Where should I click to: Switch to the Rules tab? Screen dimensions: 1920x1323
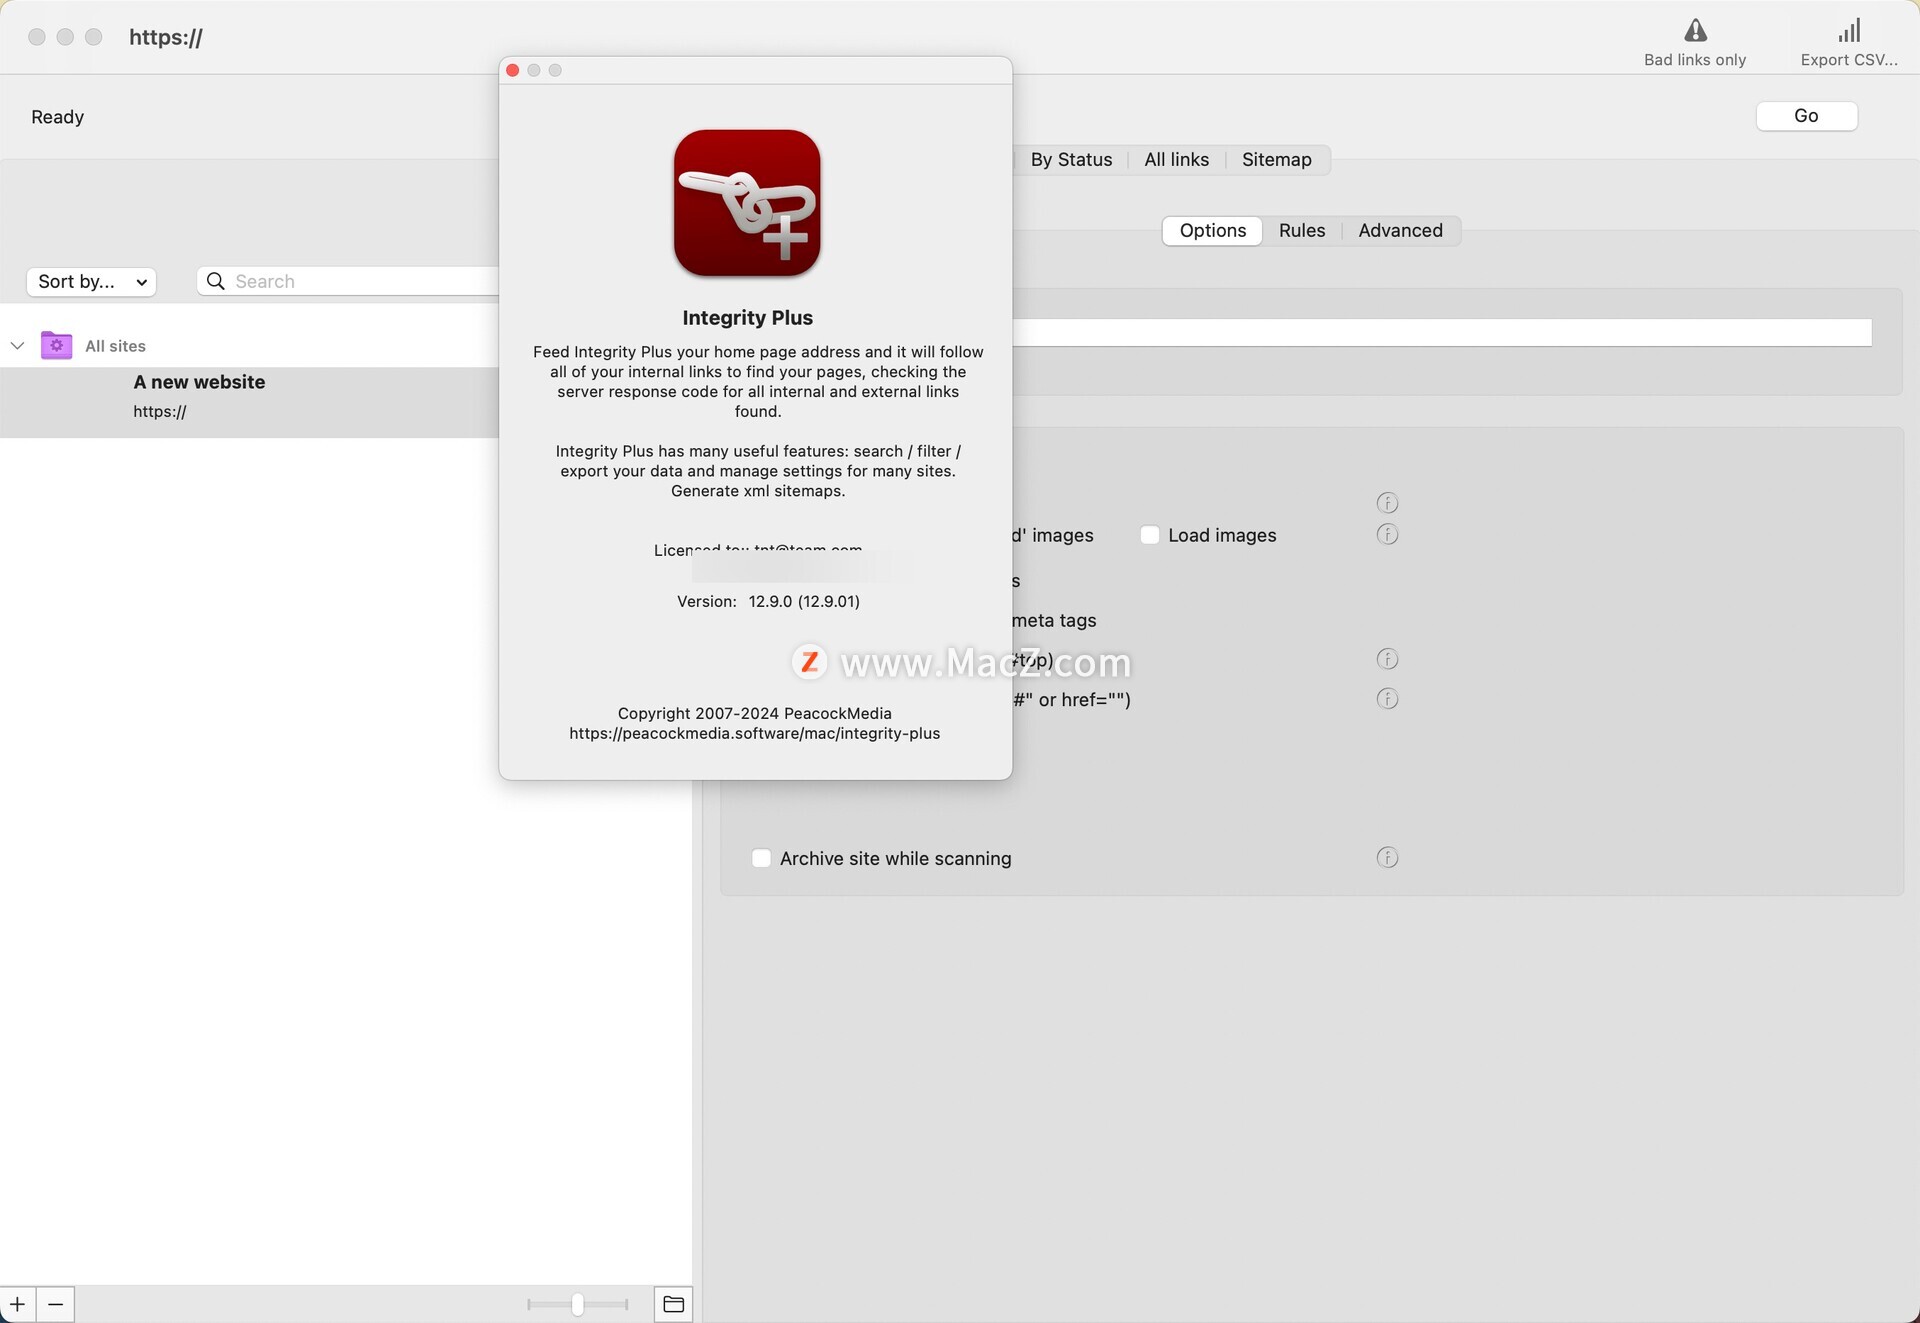(x=1301, y=231)
